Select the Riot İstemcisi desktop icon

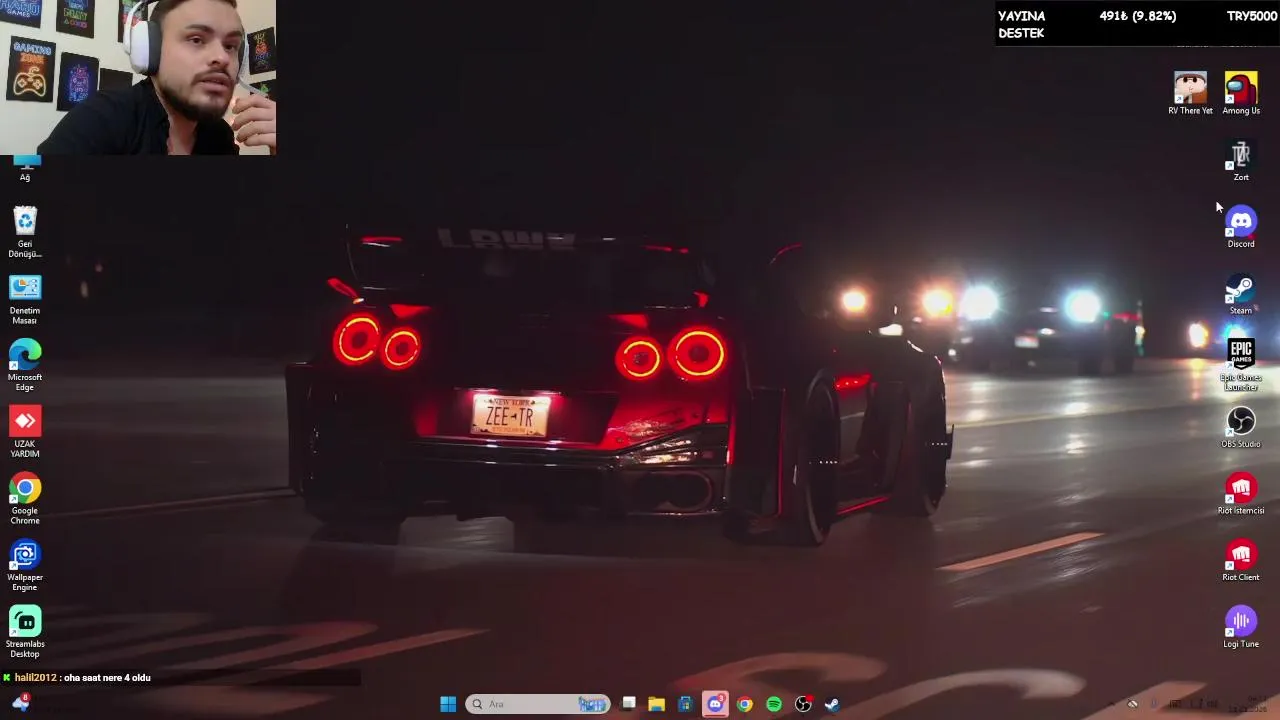[x=1241, y=494]
